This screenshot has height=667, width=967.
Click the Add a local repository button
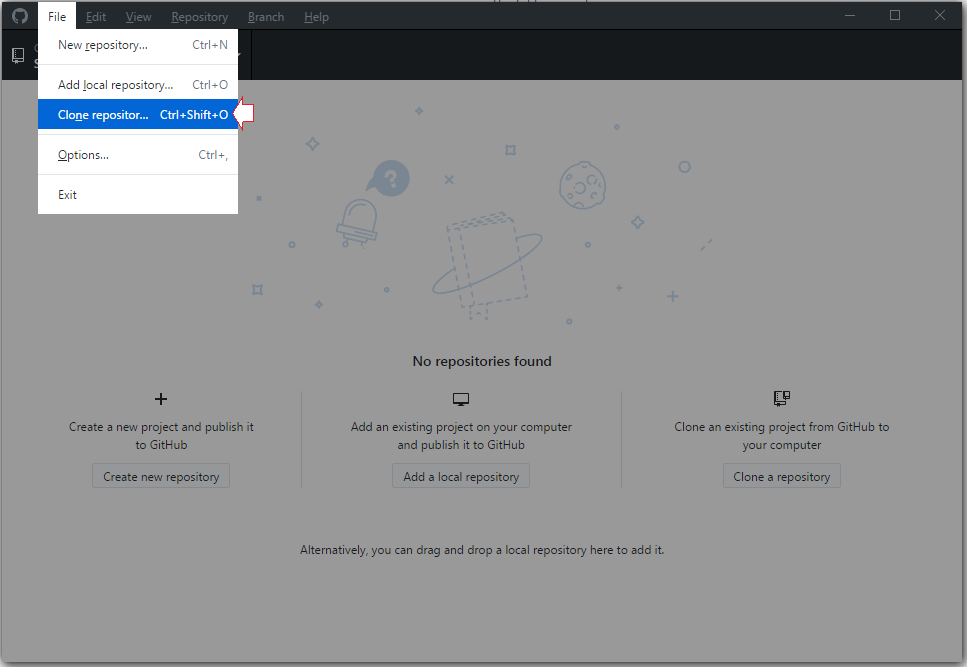(461, 476)
